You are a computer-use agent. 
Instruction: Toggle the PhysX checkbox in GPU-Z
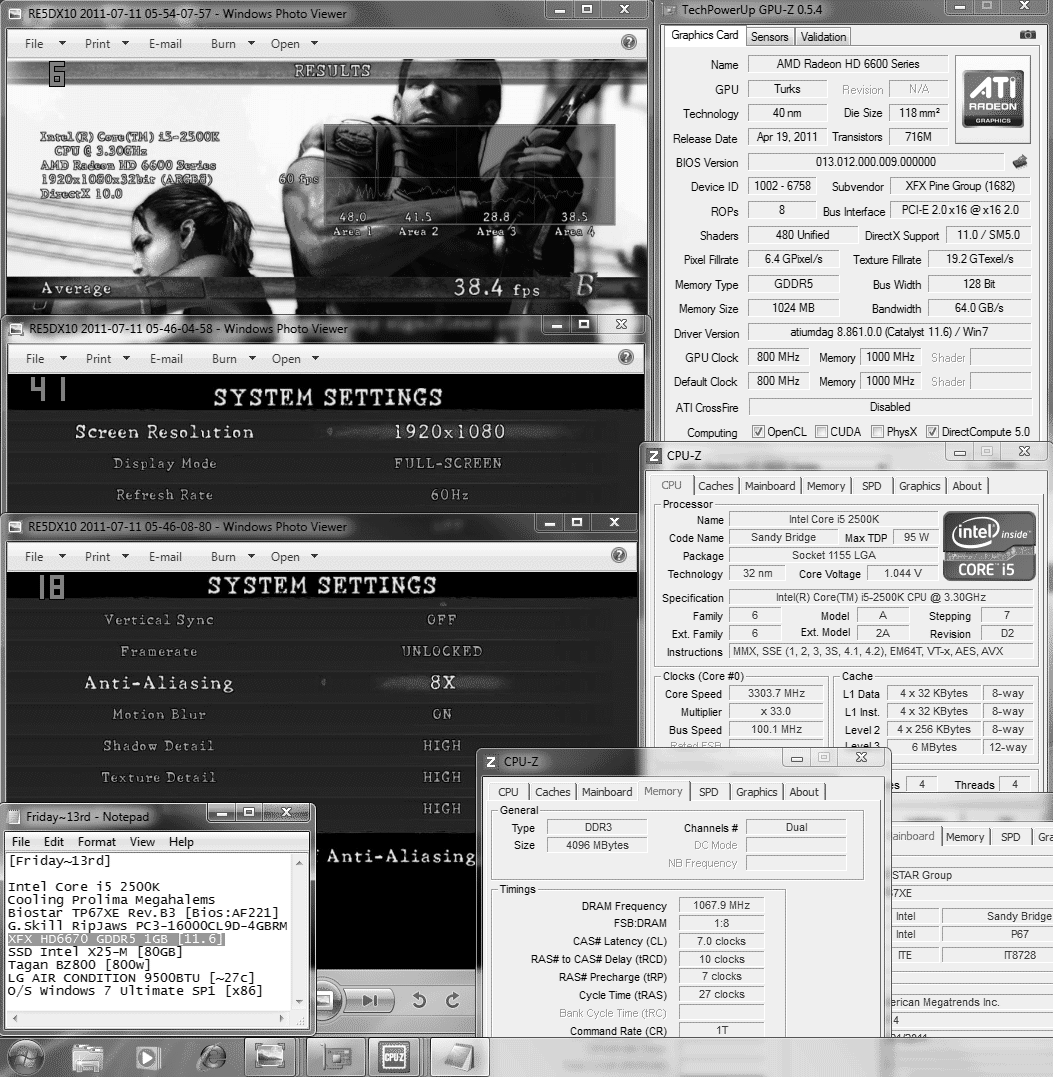pyautogui.click(x=877, y=431)
